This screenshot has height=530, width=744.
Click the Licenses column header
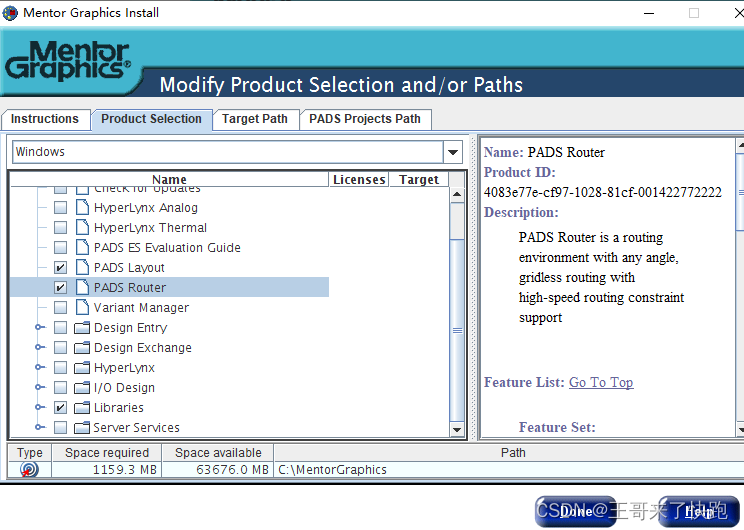359,179
